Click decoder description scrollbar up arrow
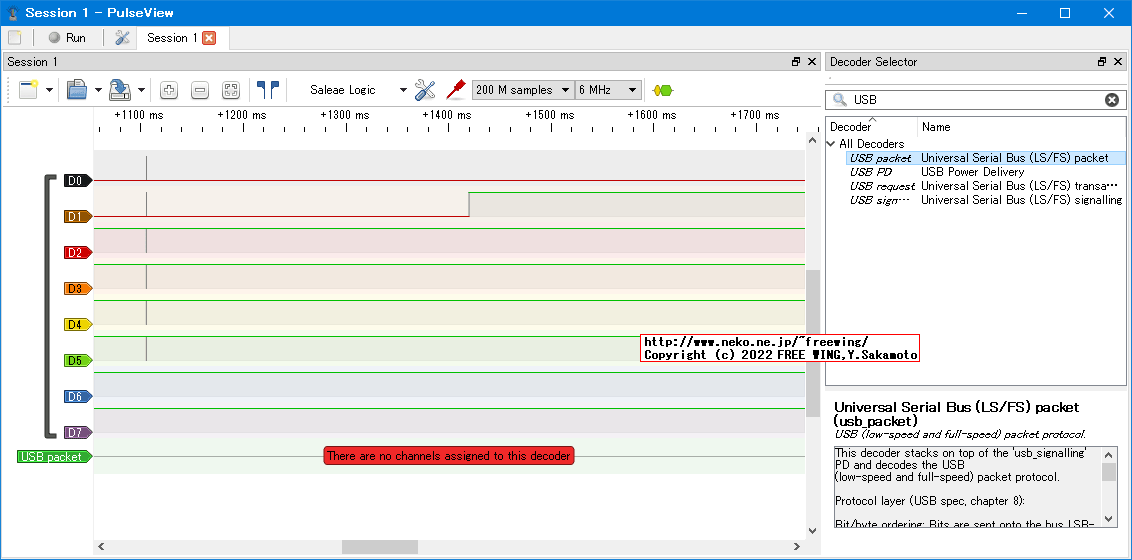The width and height of the screenshot is (1132, 560). (x=1108, y=454)
